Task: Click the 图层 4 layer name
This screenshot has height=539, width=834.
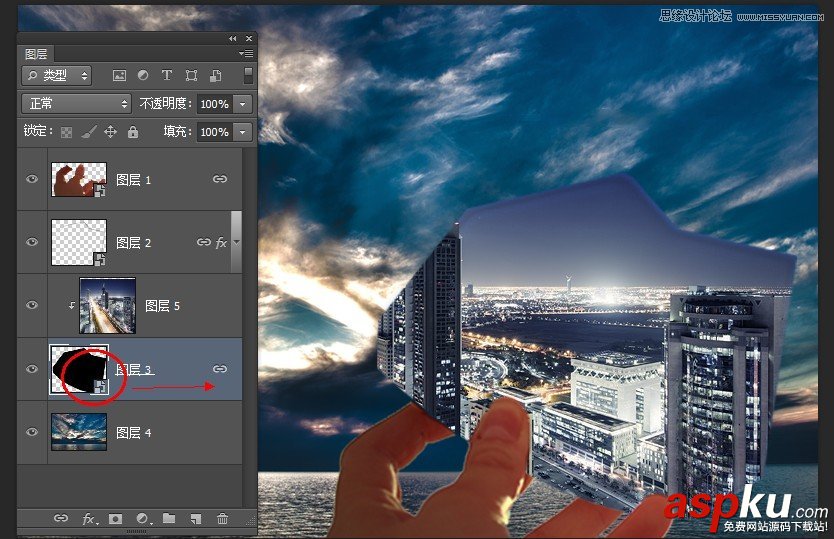Action: tap(134, 433)
